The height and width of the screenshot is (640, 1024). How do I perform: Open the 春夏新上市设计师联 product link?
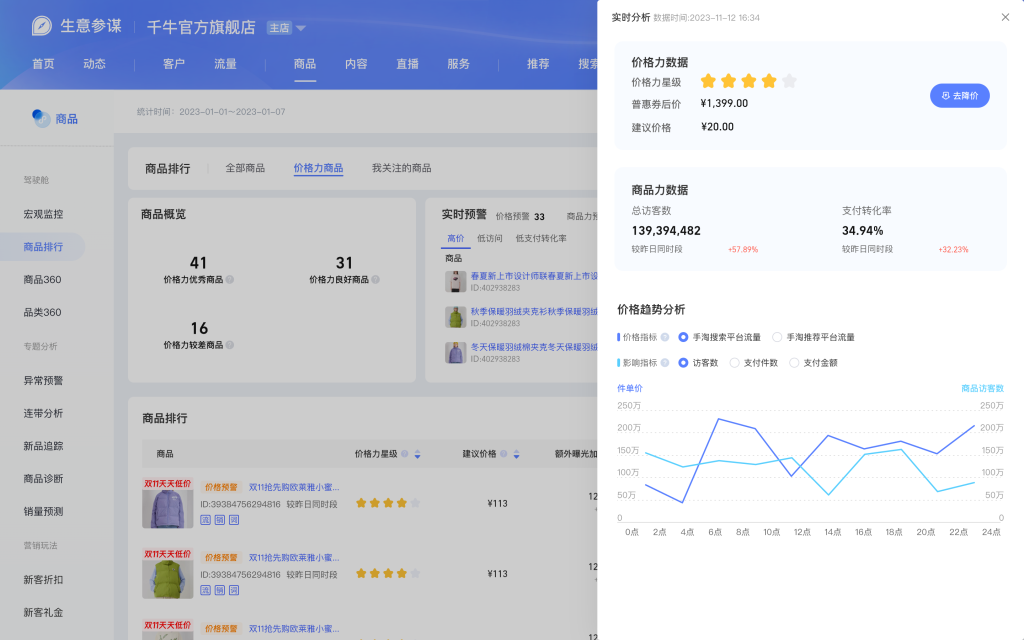point(534,276)
